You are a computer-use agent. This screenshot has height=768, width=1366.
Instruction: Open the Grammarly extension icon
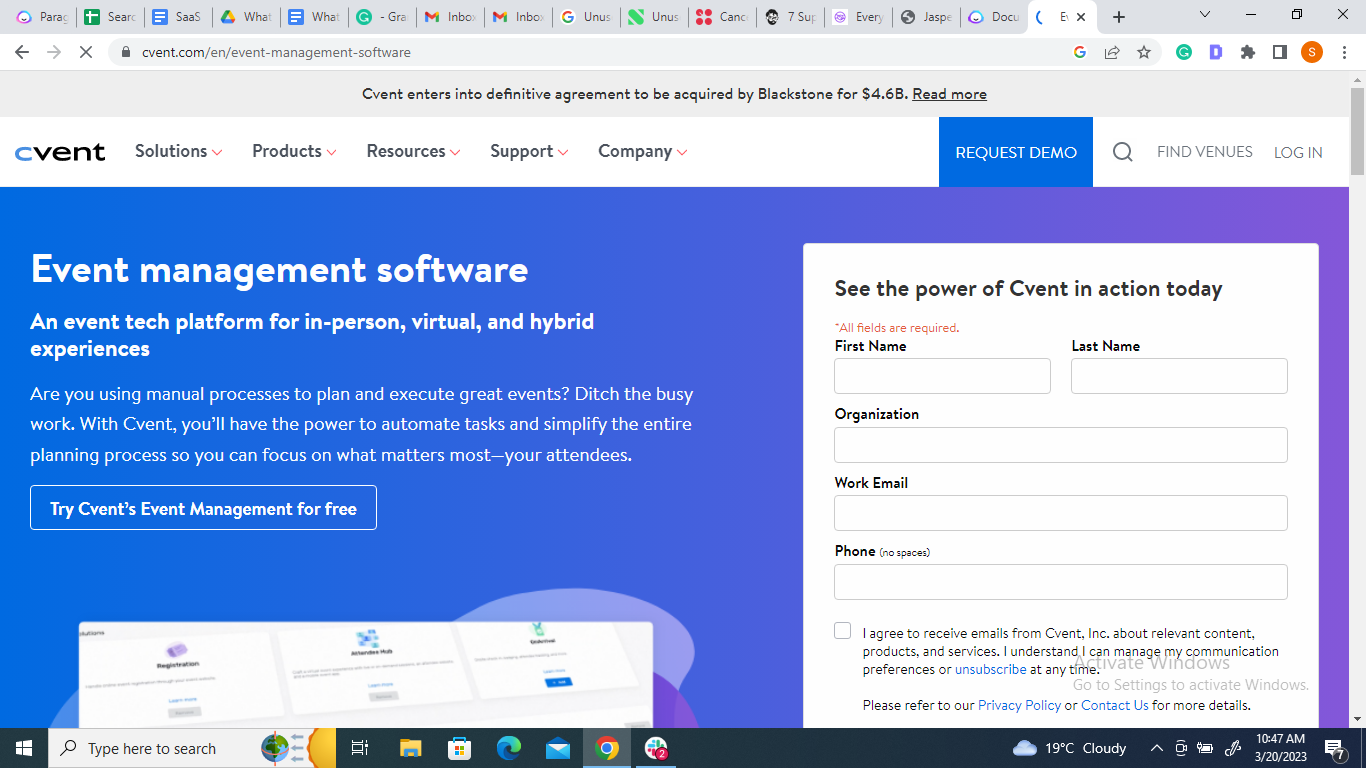[1184, 52]
